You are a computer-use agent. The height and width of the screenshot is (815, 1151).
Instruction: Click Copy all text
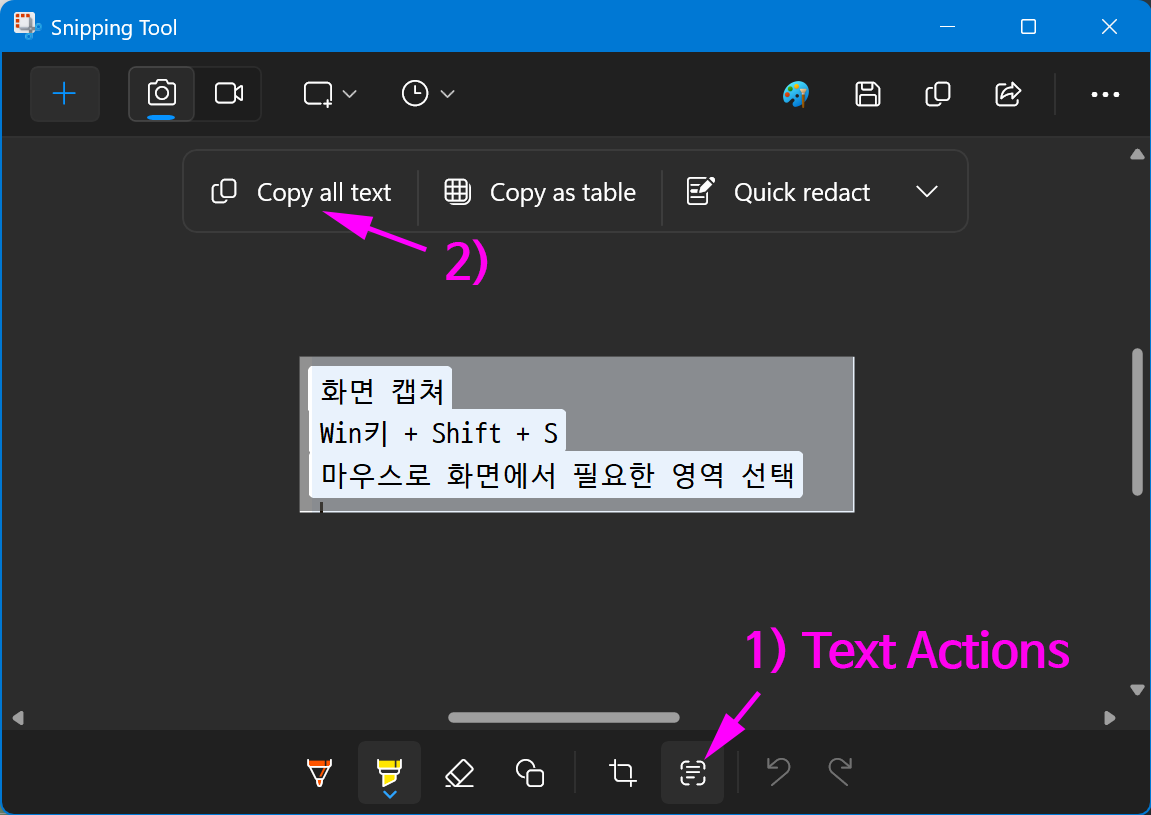point(301,192)
